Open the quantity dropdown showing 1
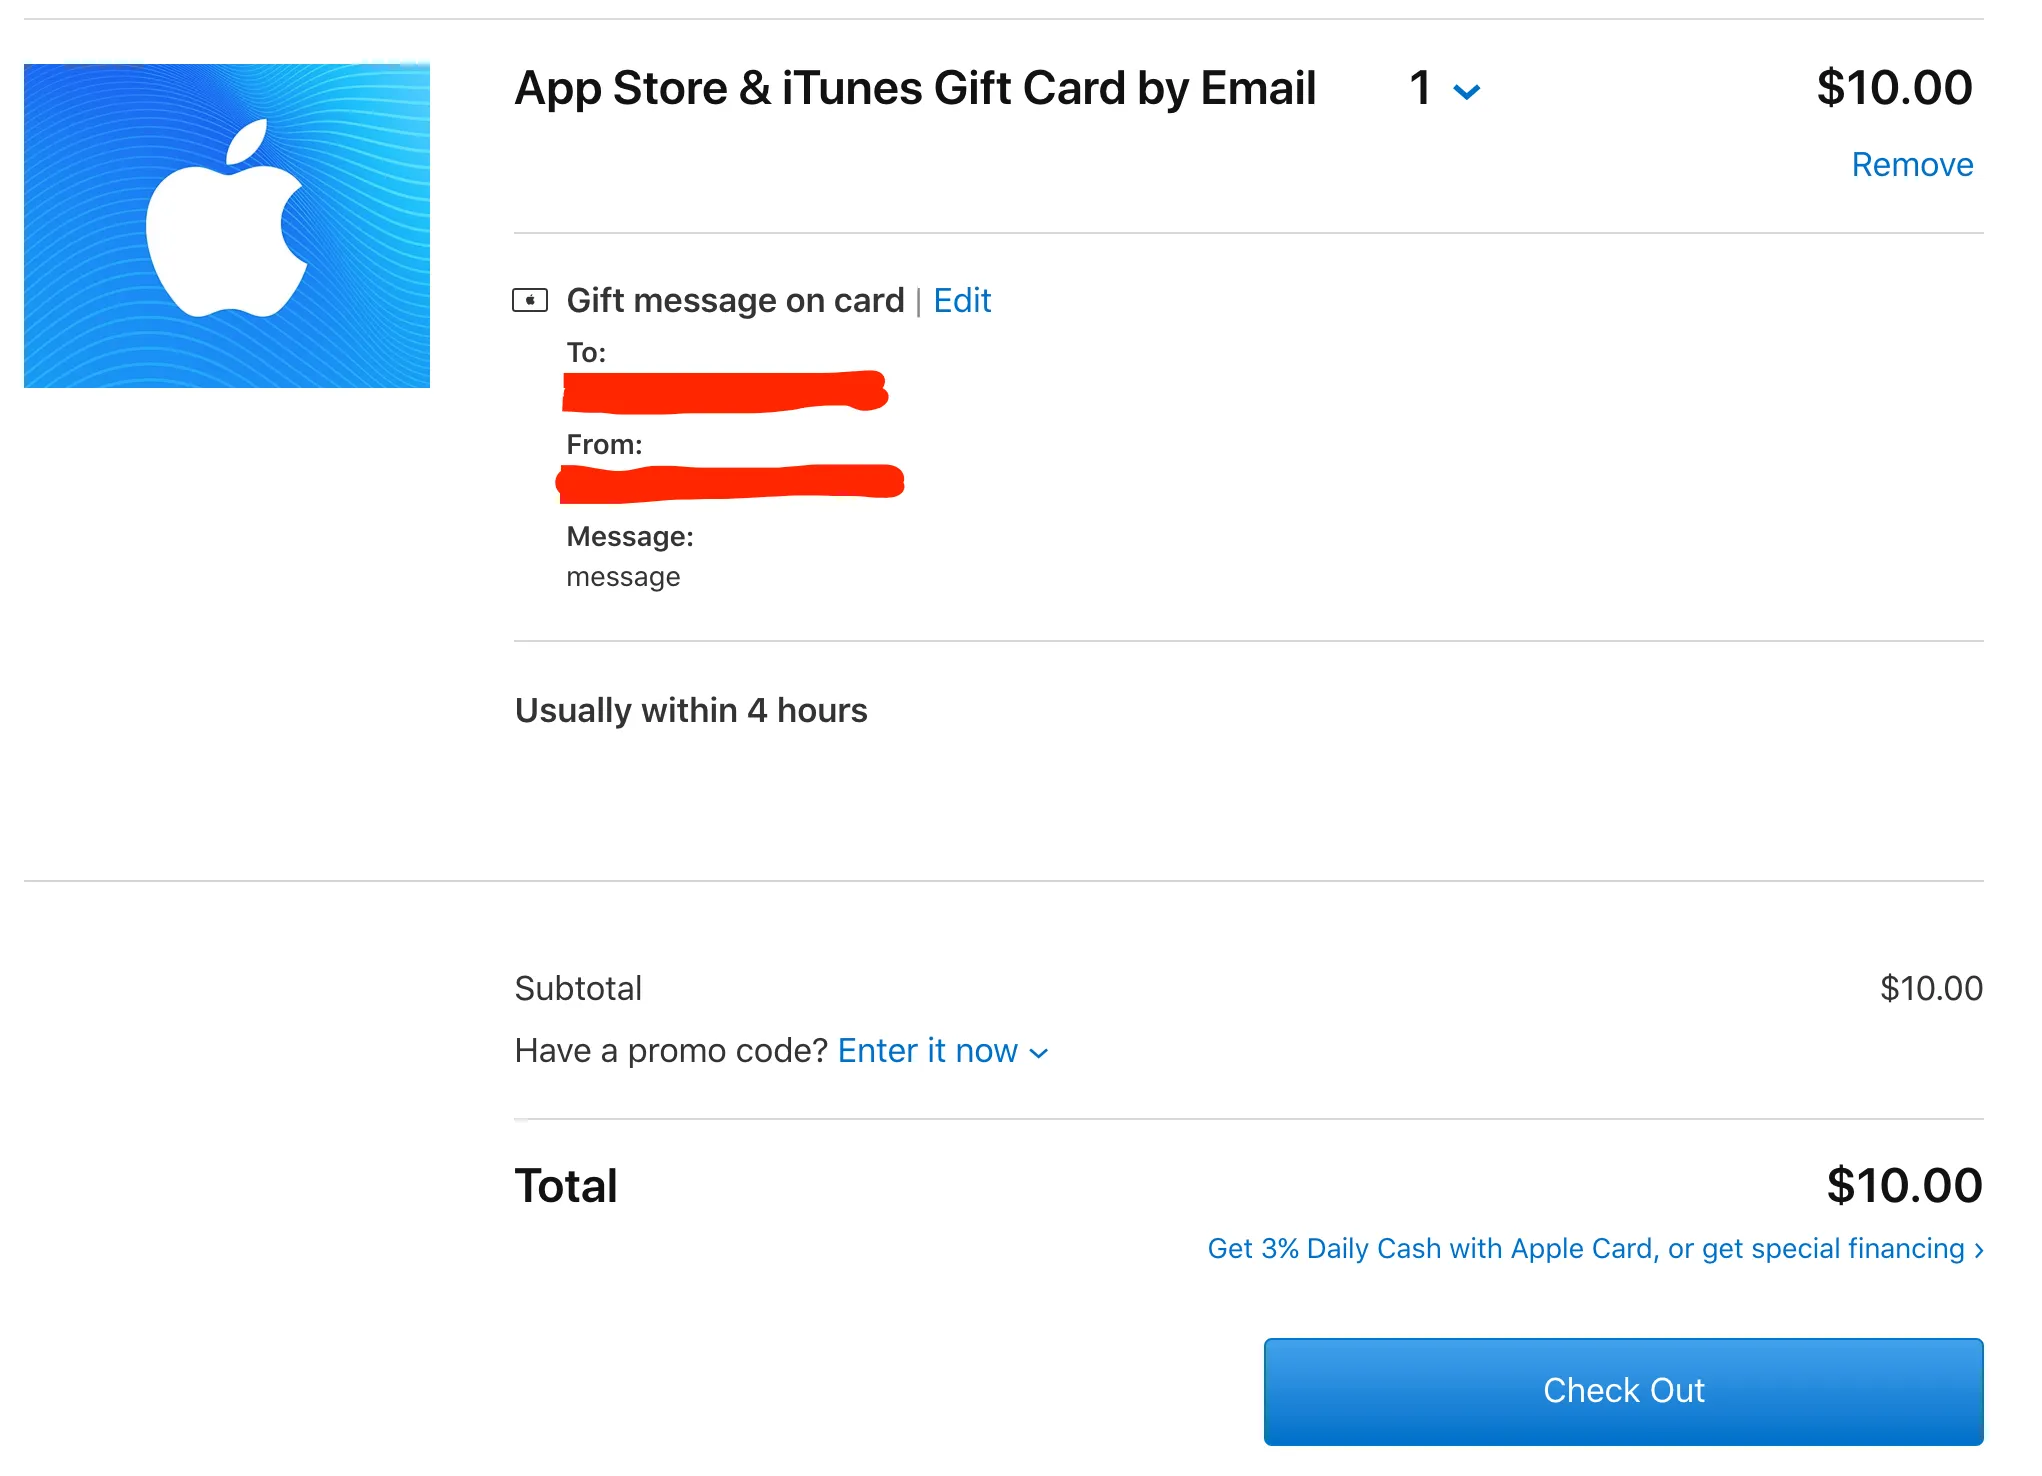 [x=1421, y=89]
